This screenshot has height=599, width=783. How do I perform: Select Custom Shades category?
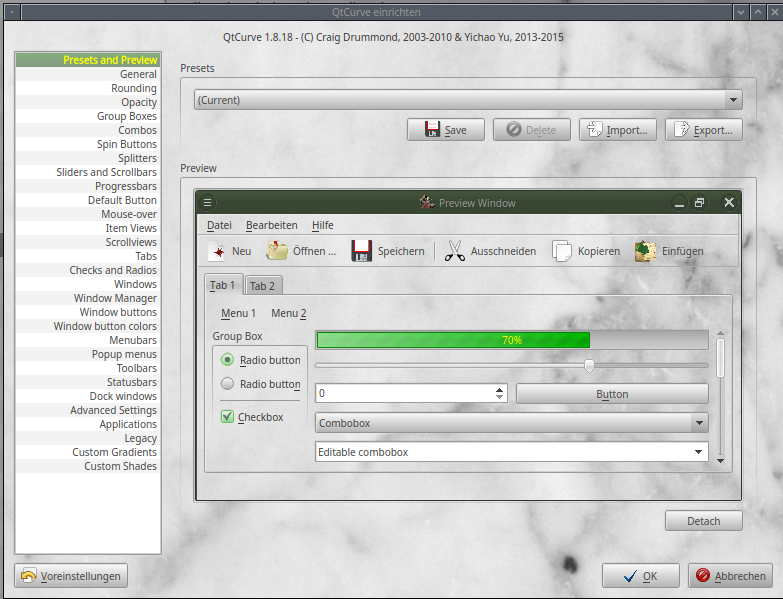(88, 465)
